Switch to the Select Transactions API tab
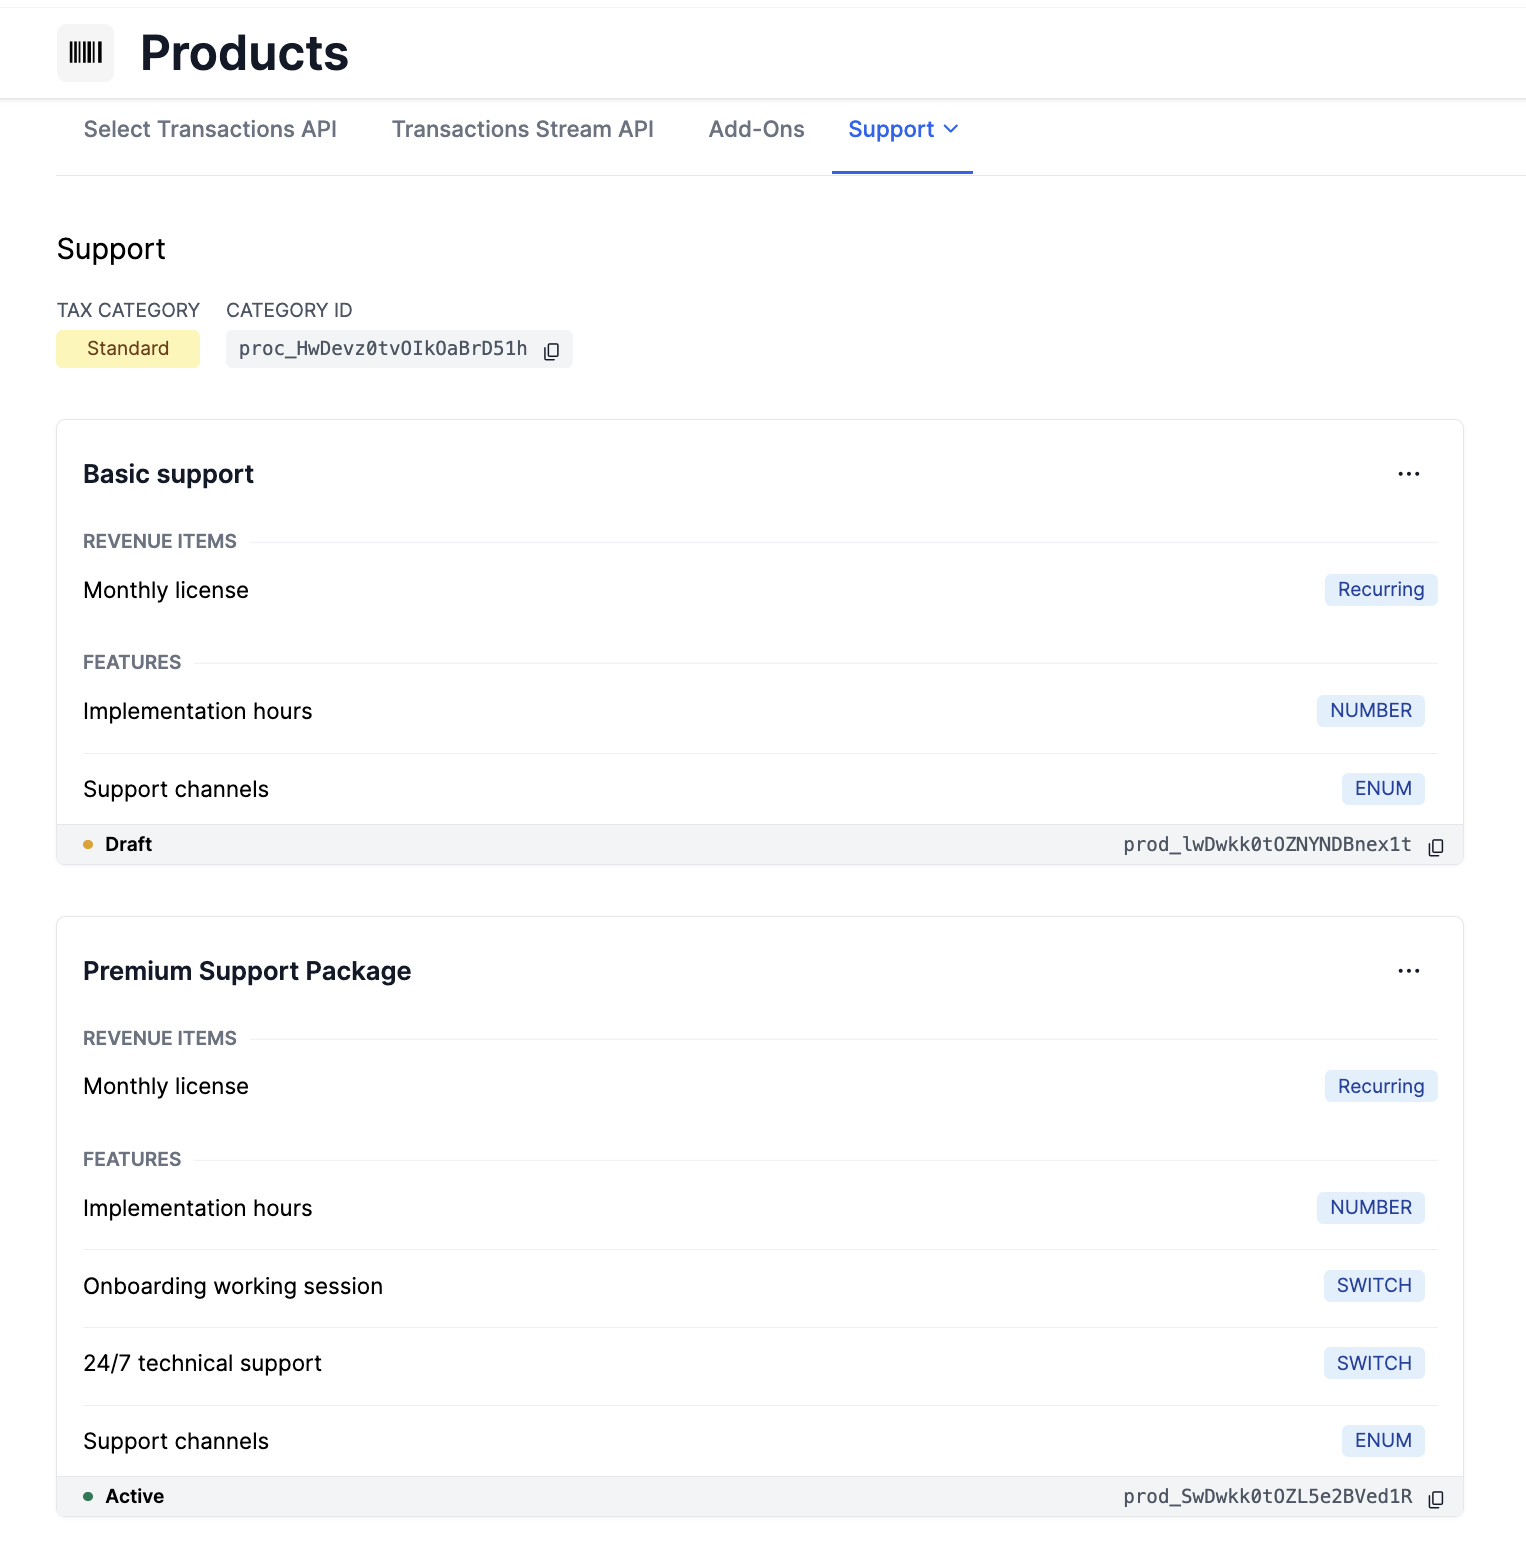 coord(210,130)
